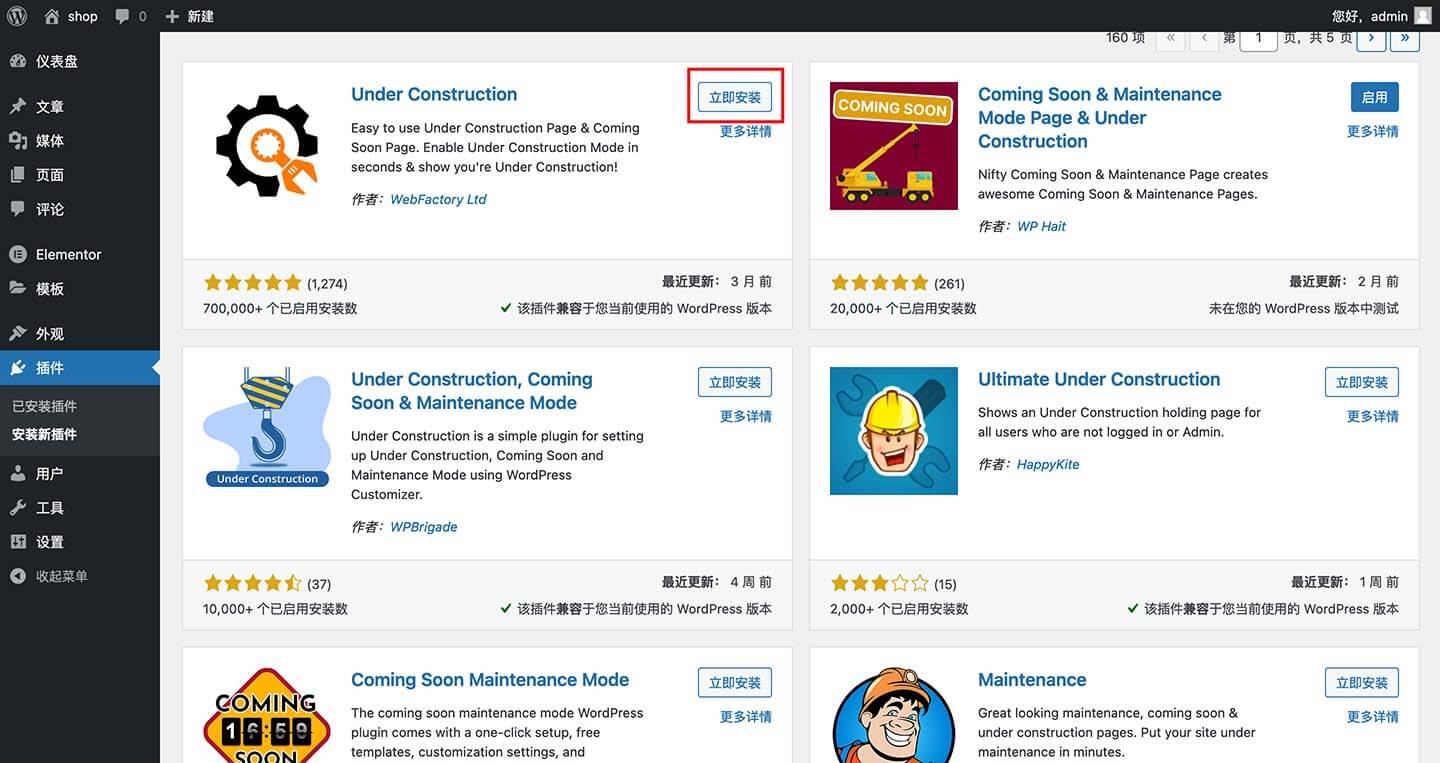Click the COMING SOON crane plugin thumbnail
The width and height of the screenshot is (1440, 763).
pyautogui.click(x=894, y=146)
